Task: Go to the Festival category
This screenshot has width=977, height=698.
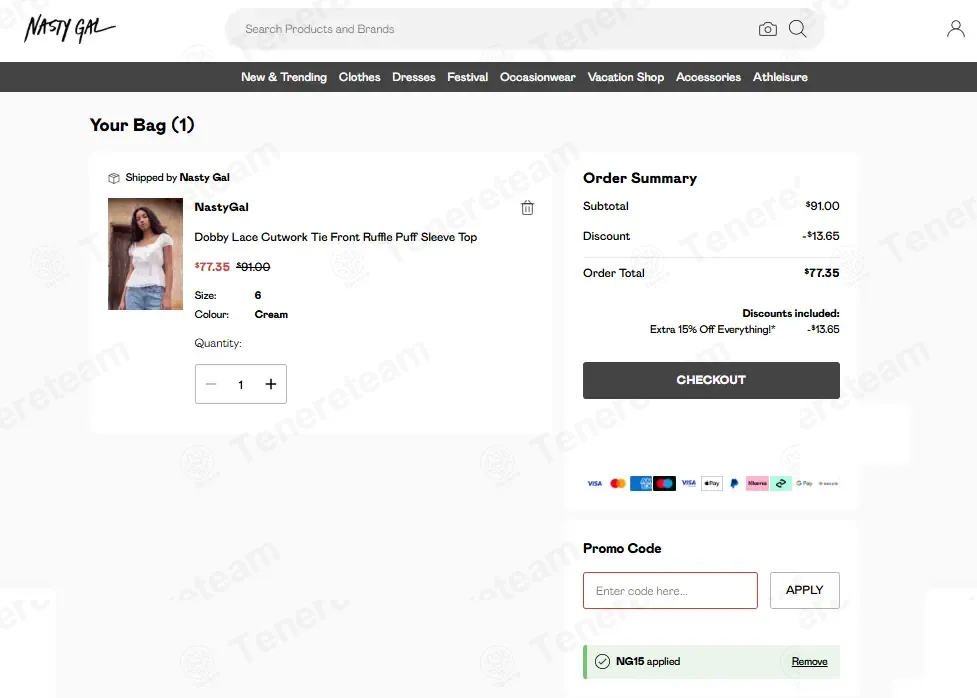Action: click(x=467, y=77)
